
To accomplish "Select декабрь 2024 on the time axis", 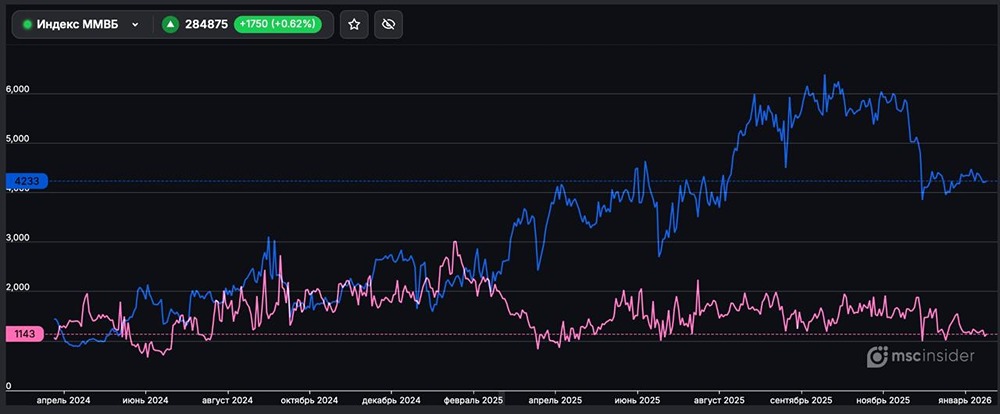I will [392, 400].
